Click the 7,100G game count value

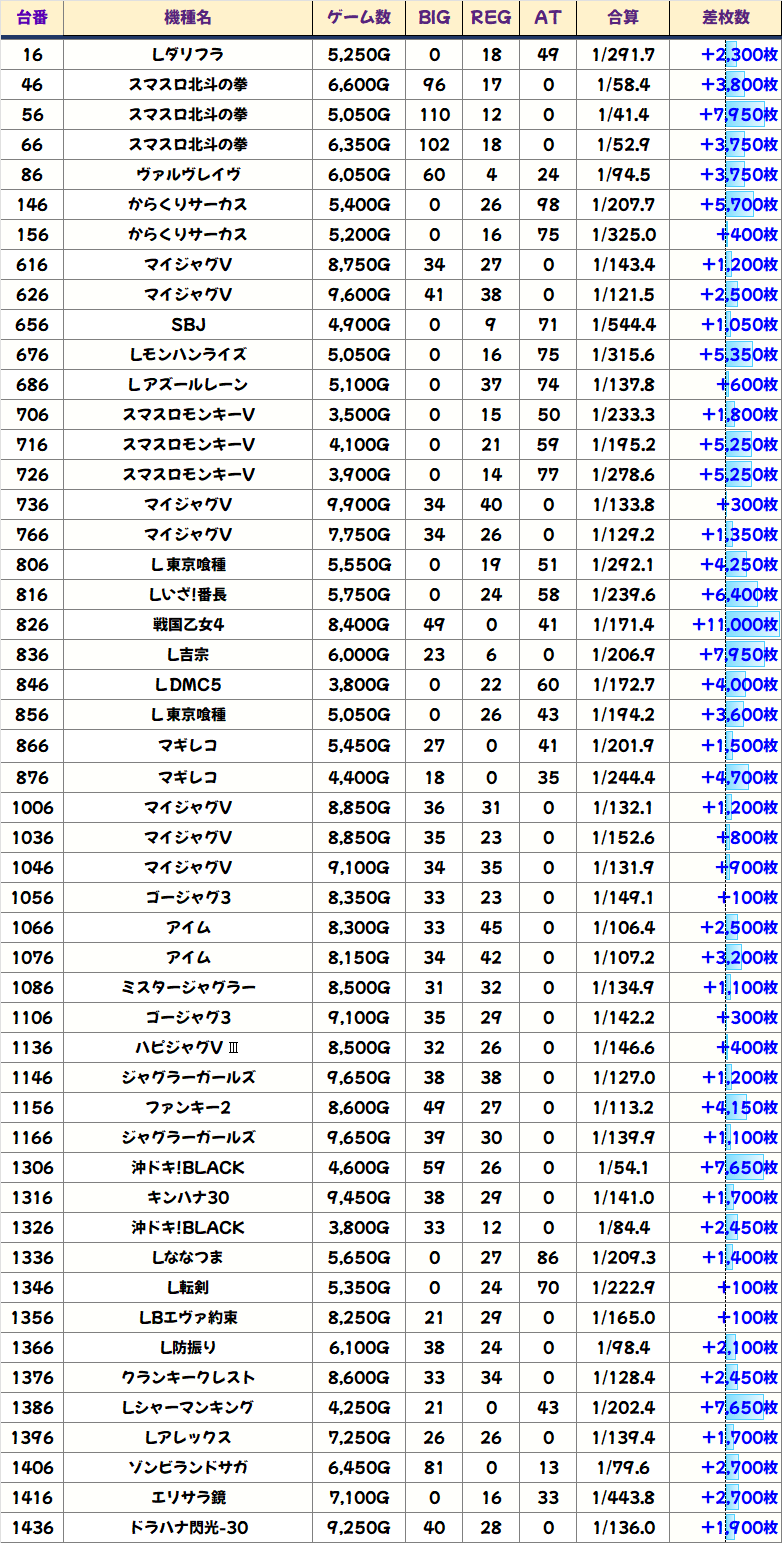click(x=359, y=1498)
